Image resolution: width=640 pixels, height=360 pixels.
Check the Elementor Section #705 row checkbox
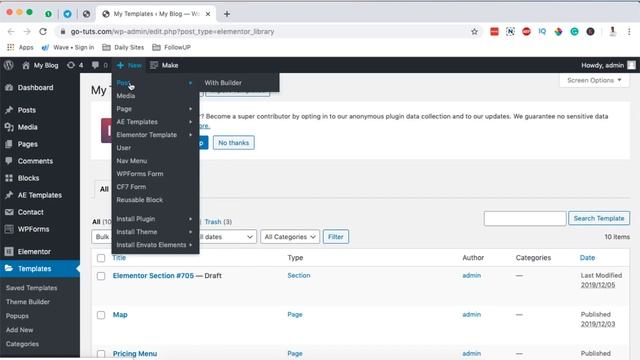point(101,276)
